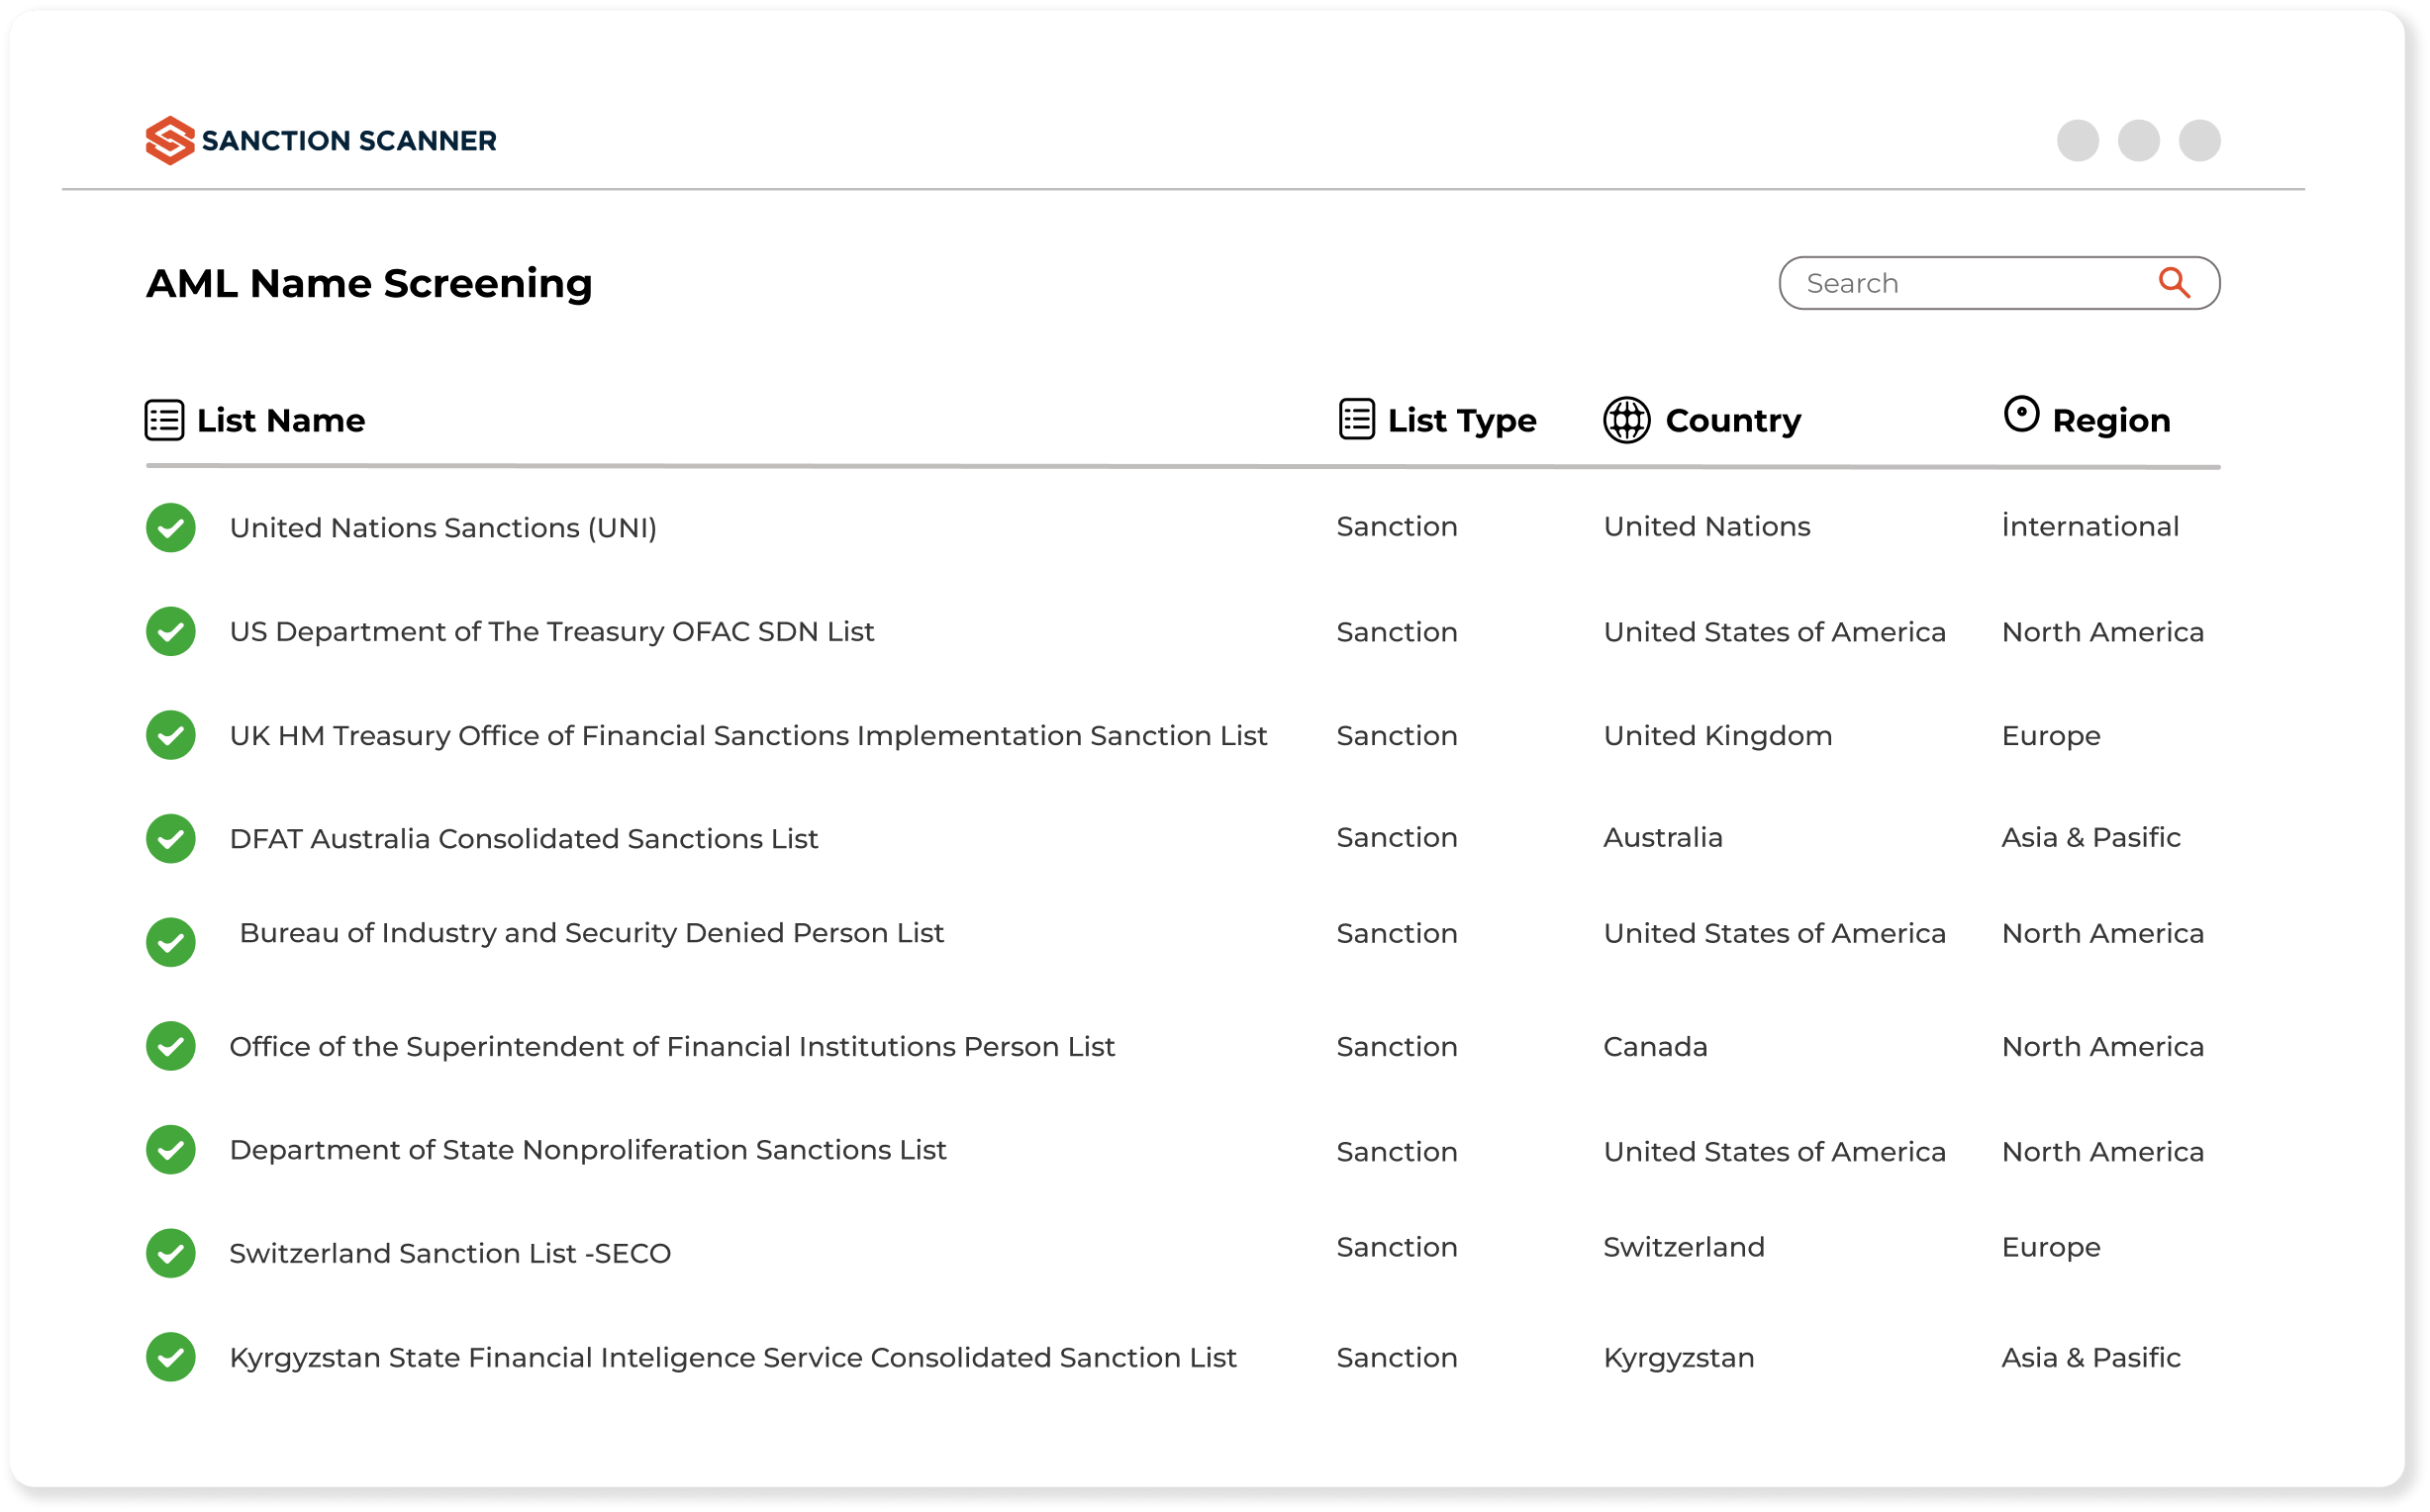This screenshot has width=2430, height=1512.
Task: Select Bureau of Industry and Security Denied Person List
Action: point(592,933)
